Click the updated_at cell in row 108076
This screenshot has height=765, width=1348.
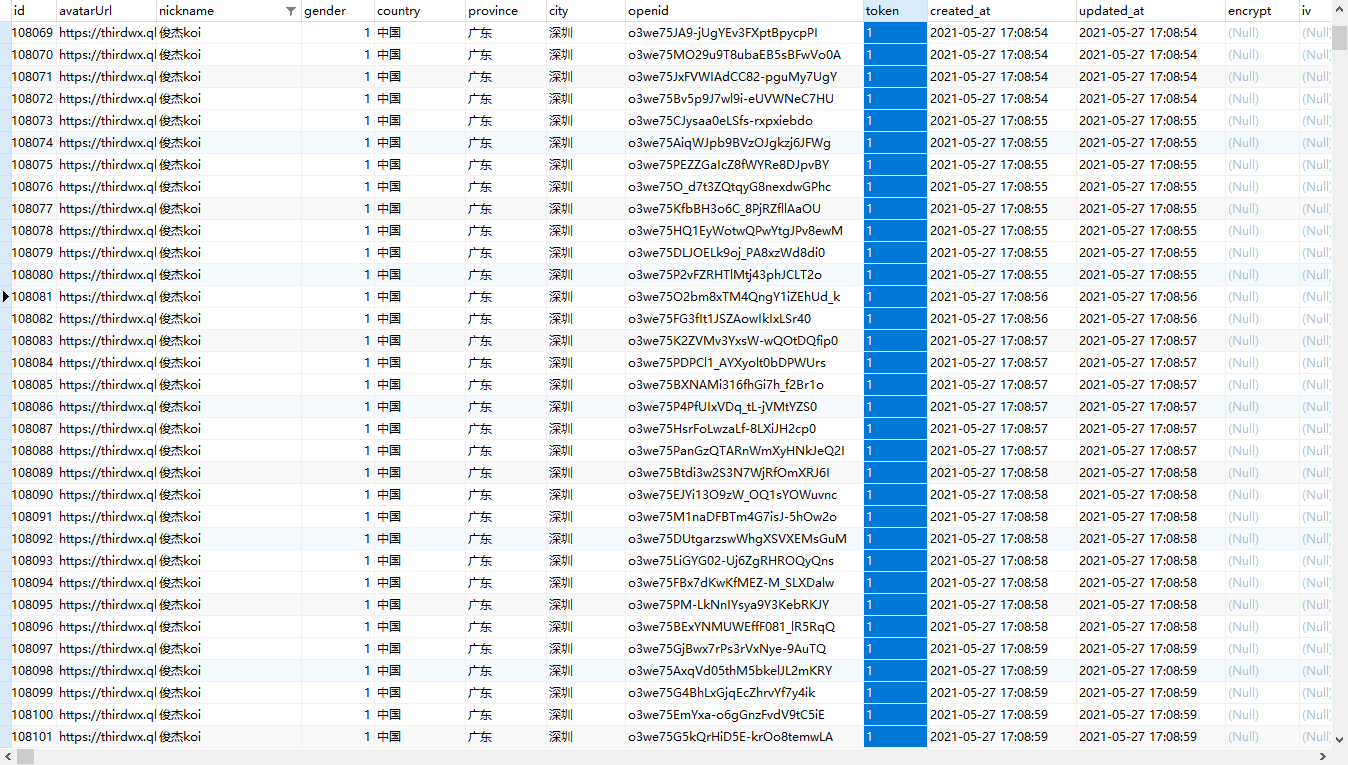coord(1150,187)
